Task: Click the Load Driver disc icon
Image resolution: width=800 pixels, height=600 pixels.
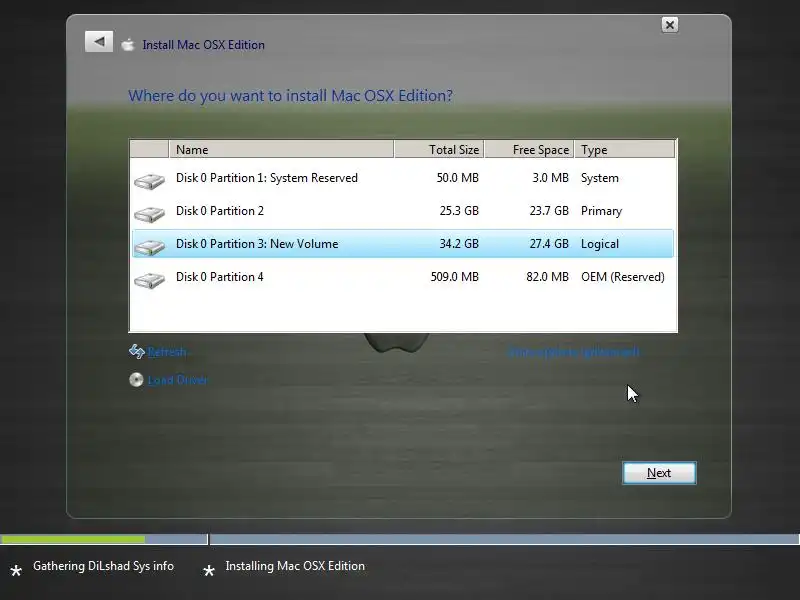Action: (136, 380)
